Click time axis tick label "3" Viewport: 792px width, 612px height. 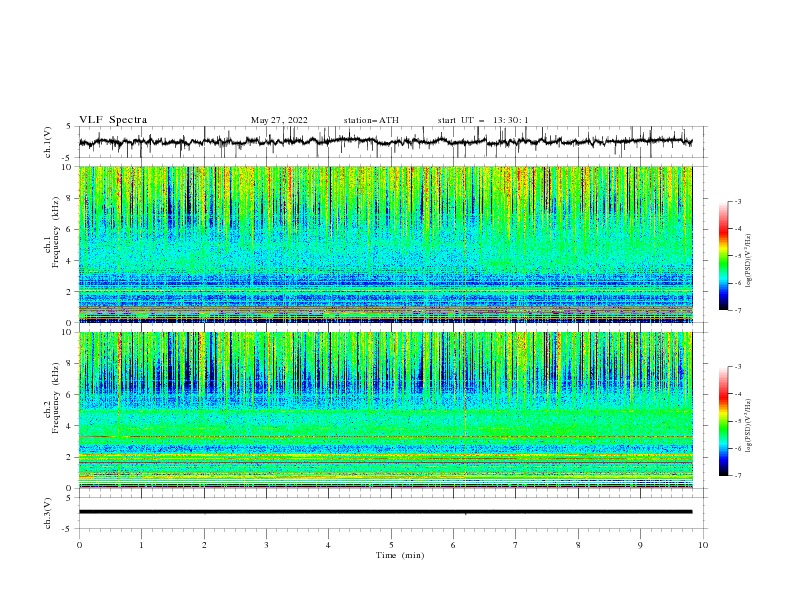[266, 545]
